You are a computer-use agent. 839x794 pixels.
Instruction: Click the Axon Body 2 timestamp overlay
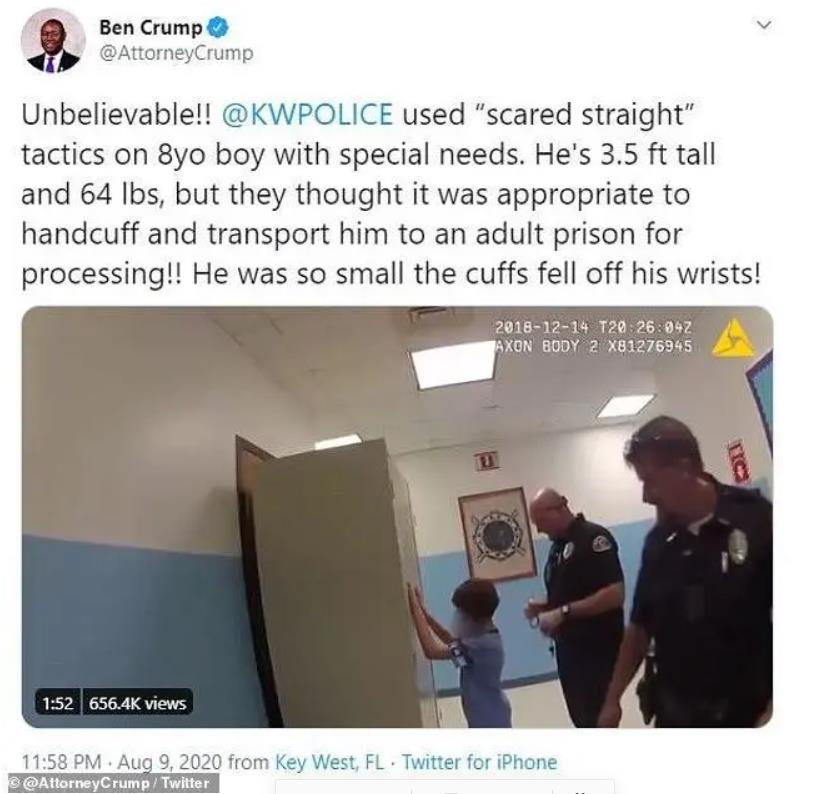pos(594,337)
